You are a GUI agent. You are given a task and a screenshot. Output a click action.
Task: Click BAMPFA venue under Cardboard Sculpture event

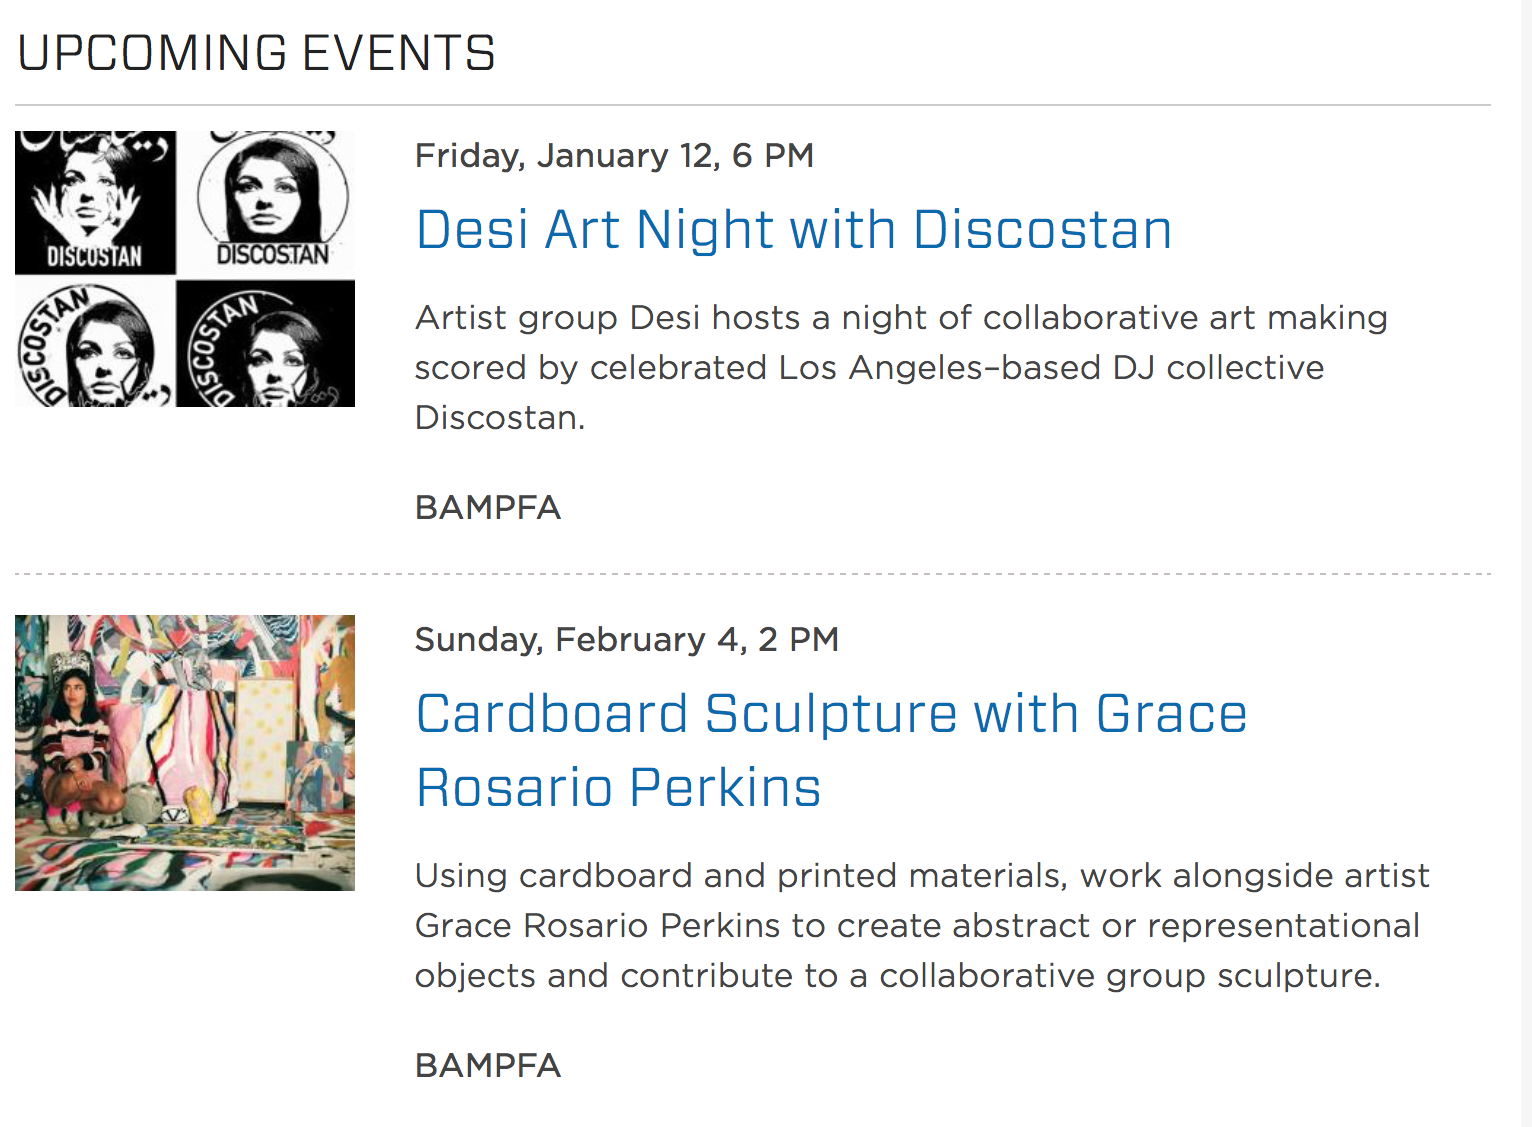tap(488, 1066)
